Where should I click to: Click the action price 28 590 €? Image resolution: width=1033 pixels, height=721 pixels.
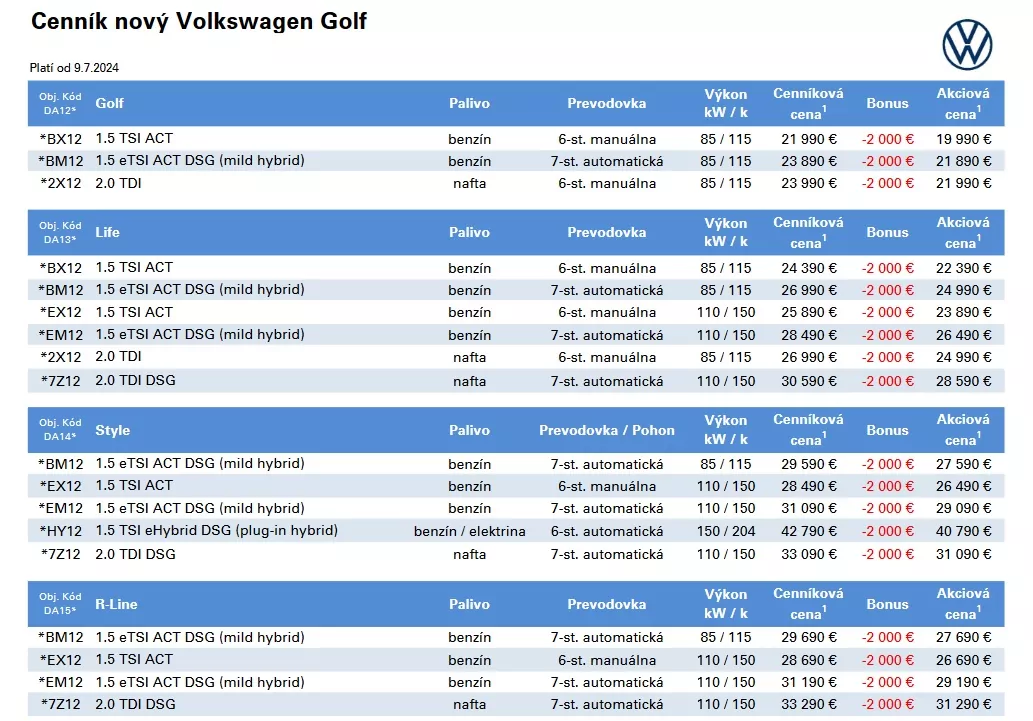(x=963, y=381)
